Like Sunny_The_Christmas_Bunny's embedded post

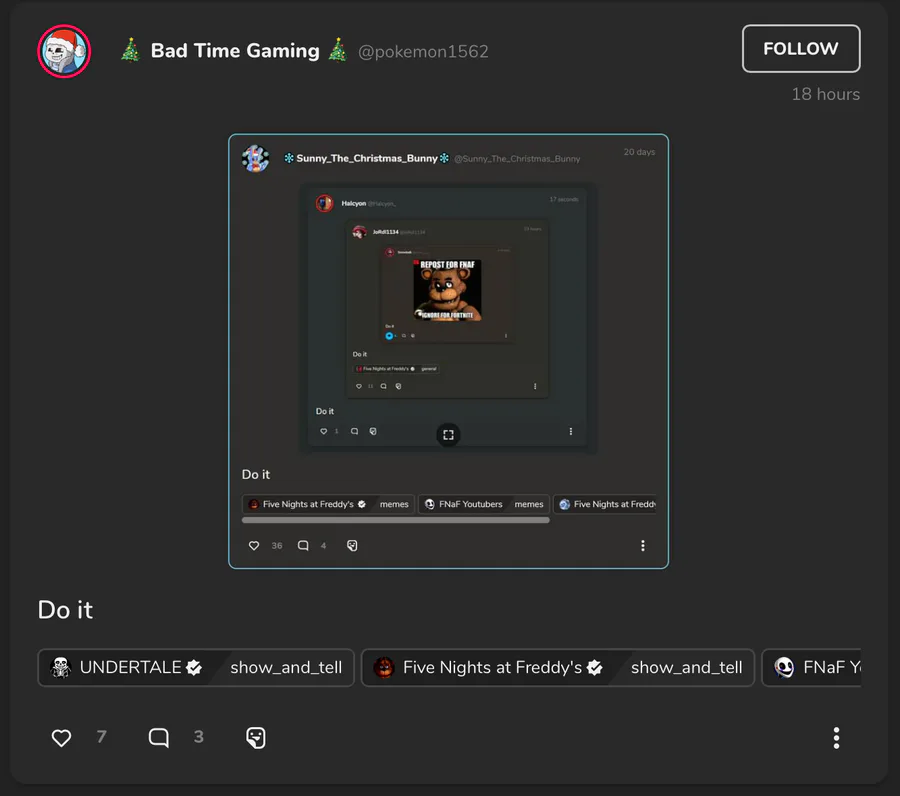point(254,545)
